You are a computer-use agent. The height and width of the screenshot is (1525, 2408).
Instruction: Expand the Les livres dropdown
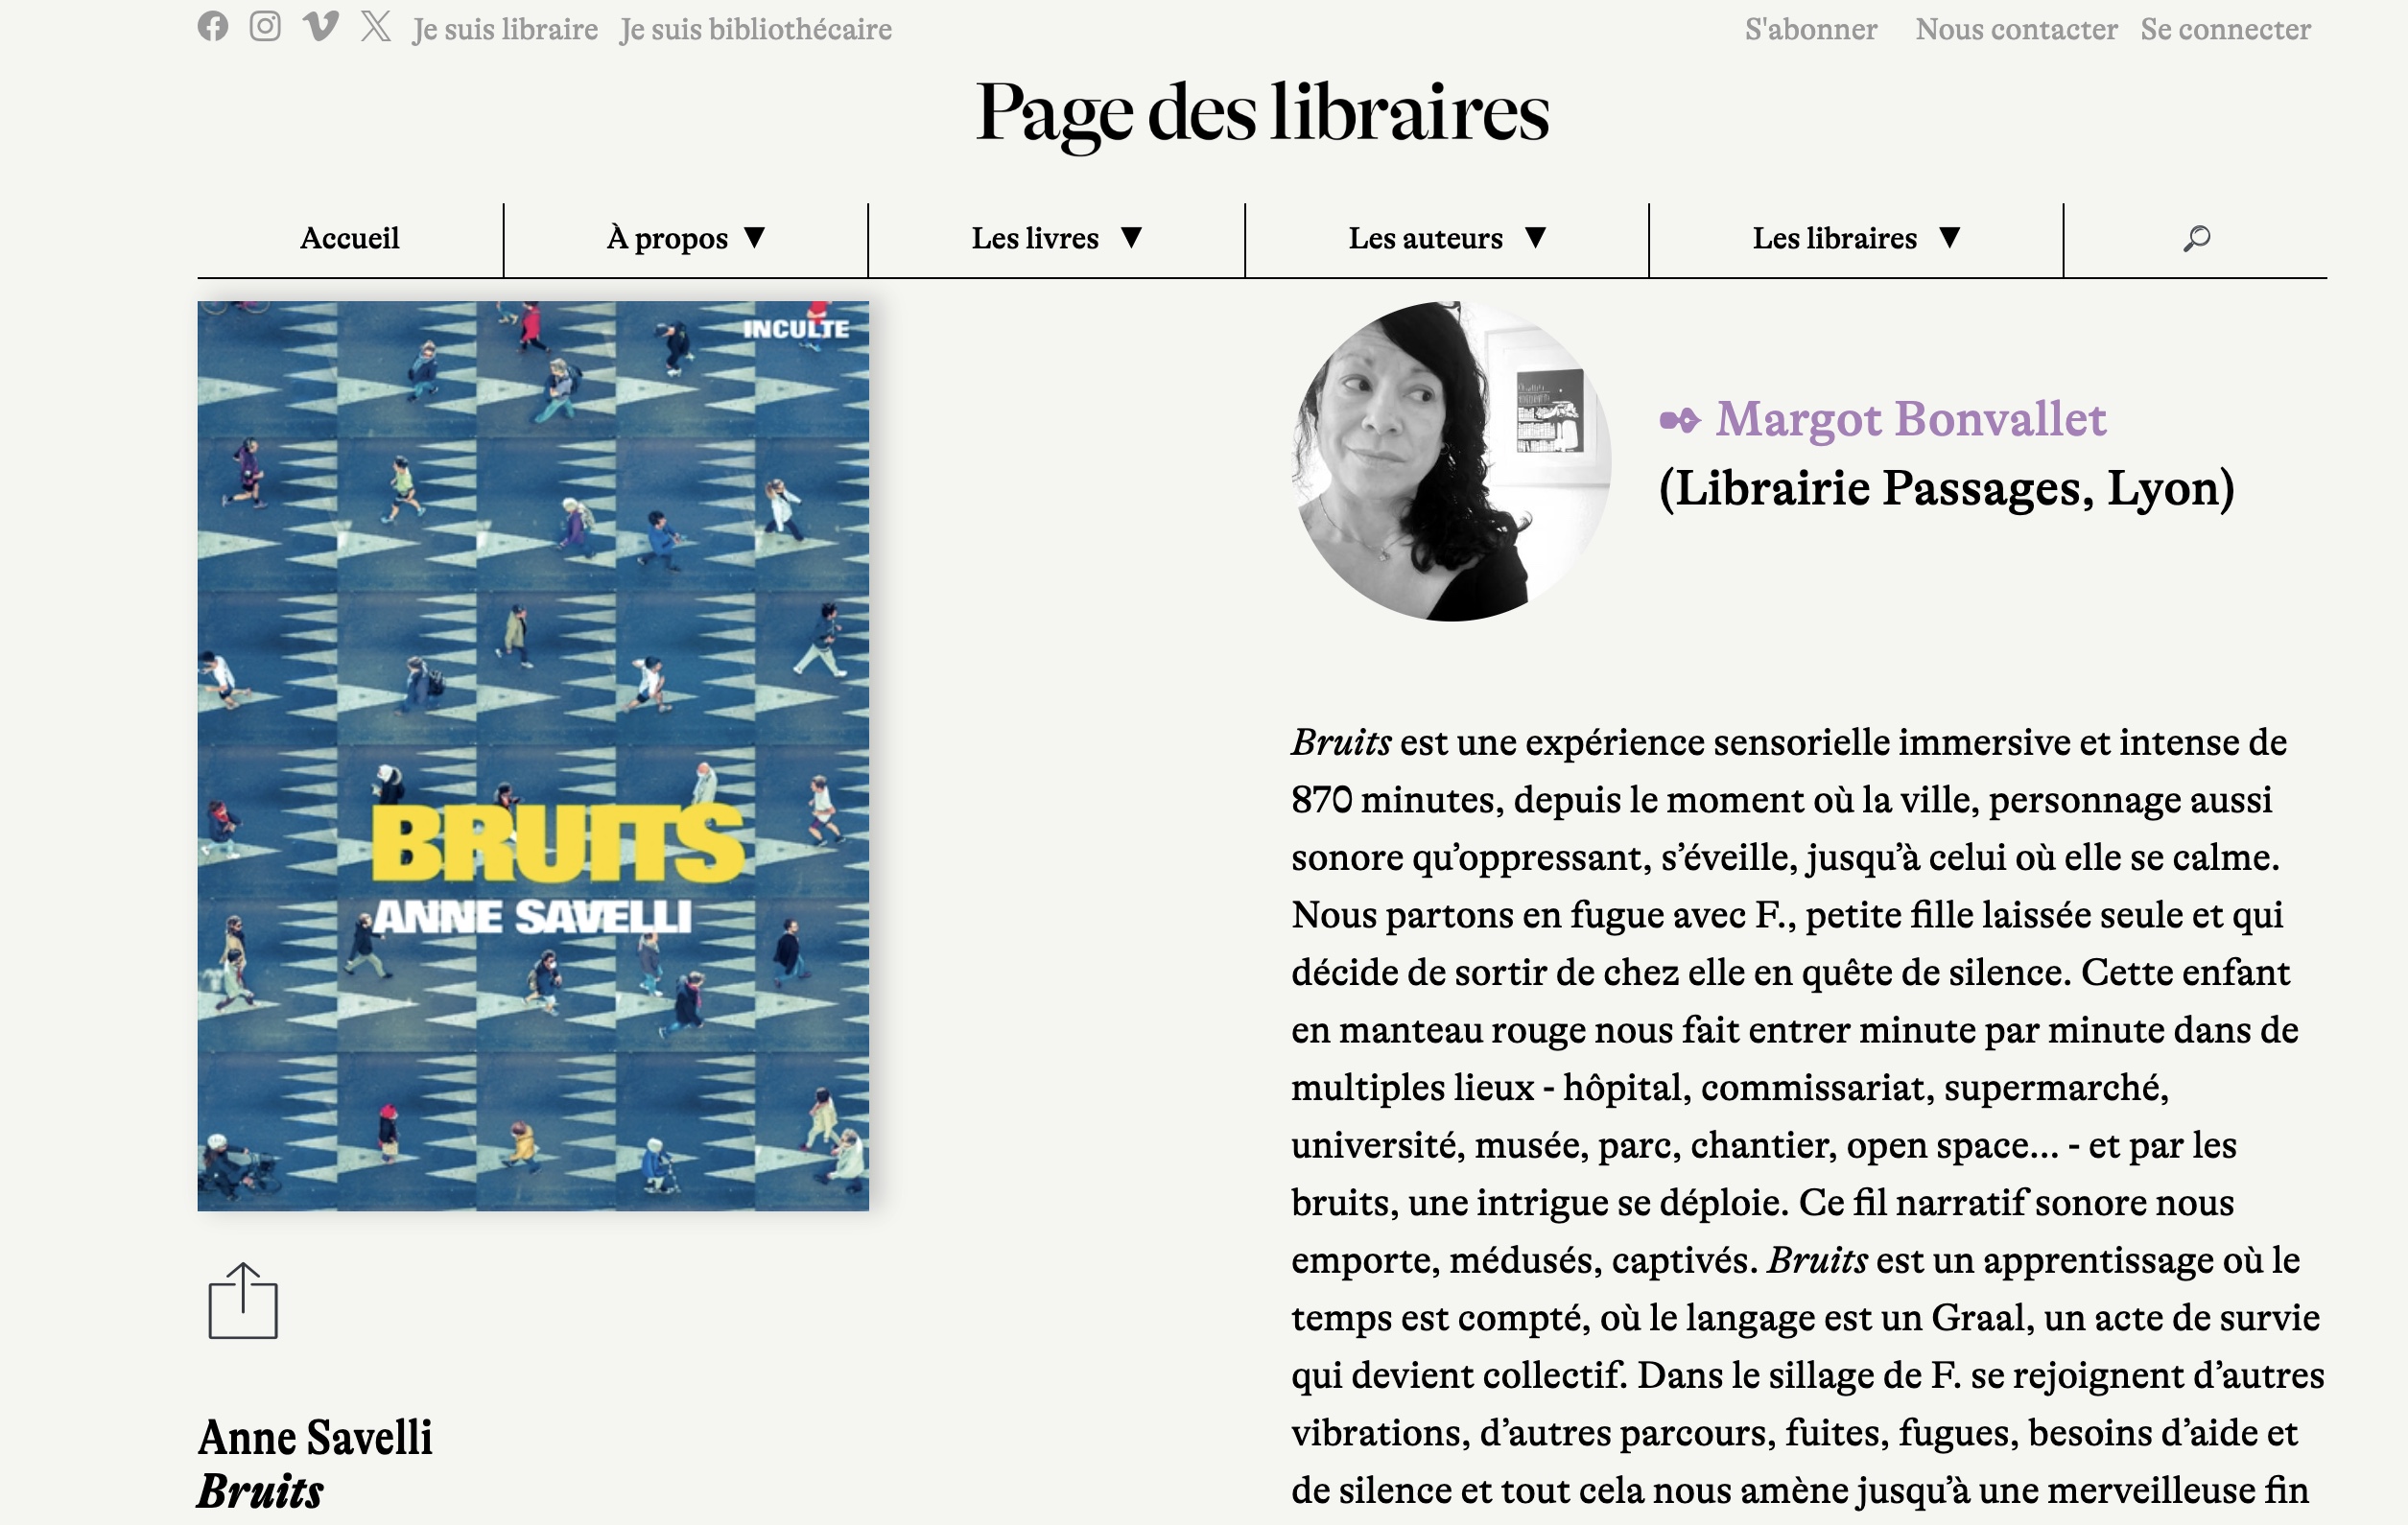1056,238
